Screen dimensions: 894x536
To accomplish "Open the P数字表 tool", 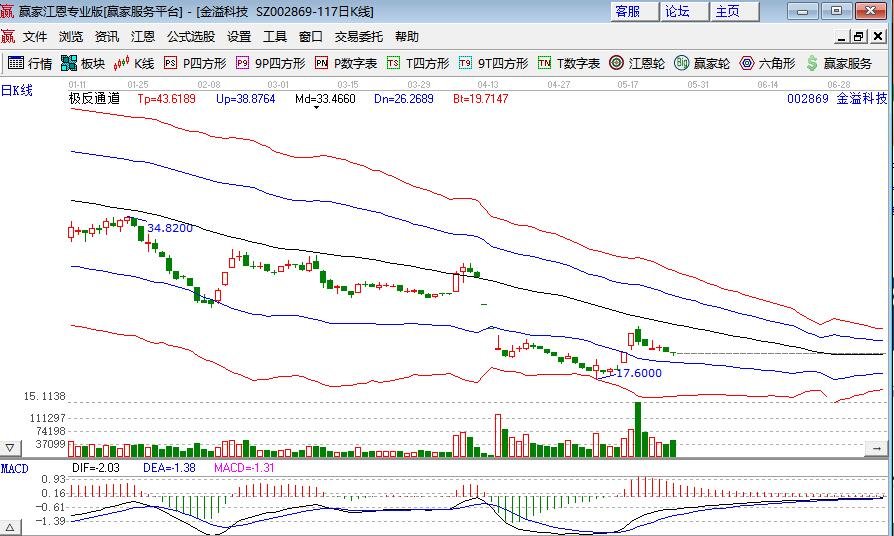I will 346,63.
